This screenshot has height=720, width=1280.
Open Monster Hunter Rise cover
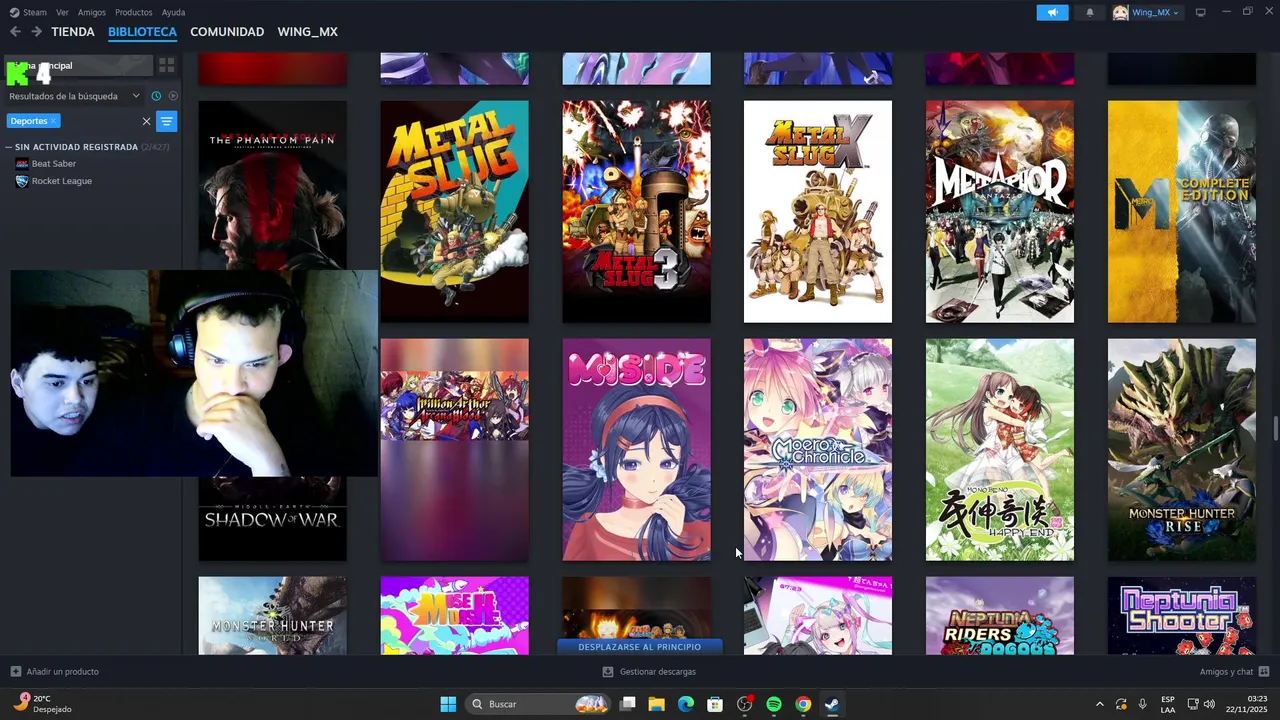pos(1182,449)
